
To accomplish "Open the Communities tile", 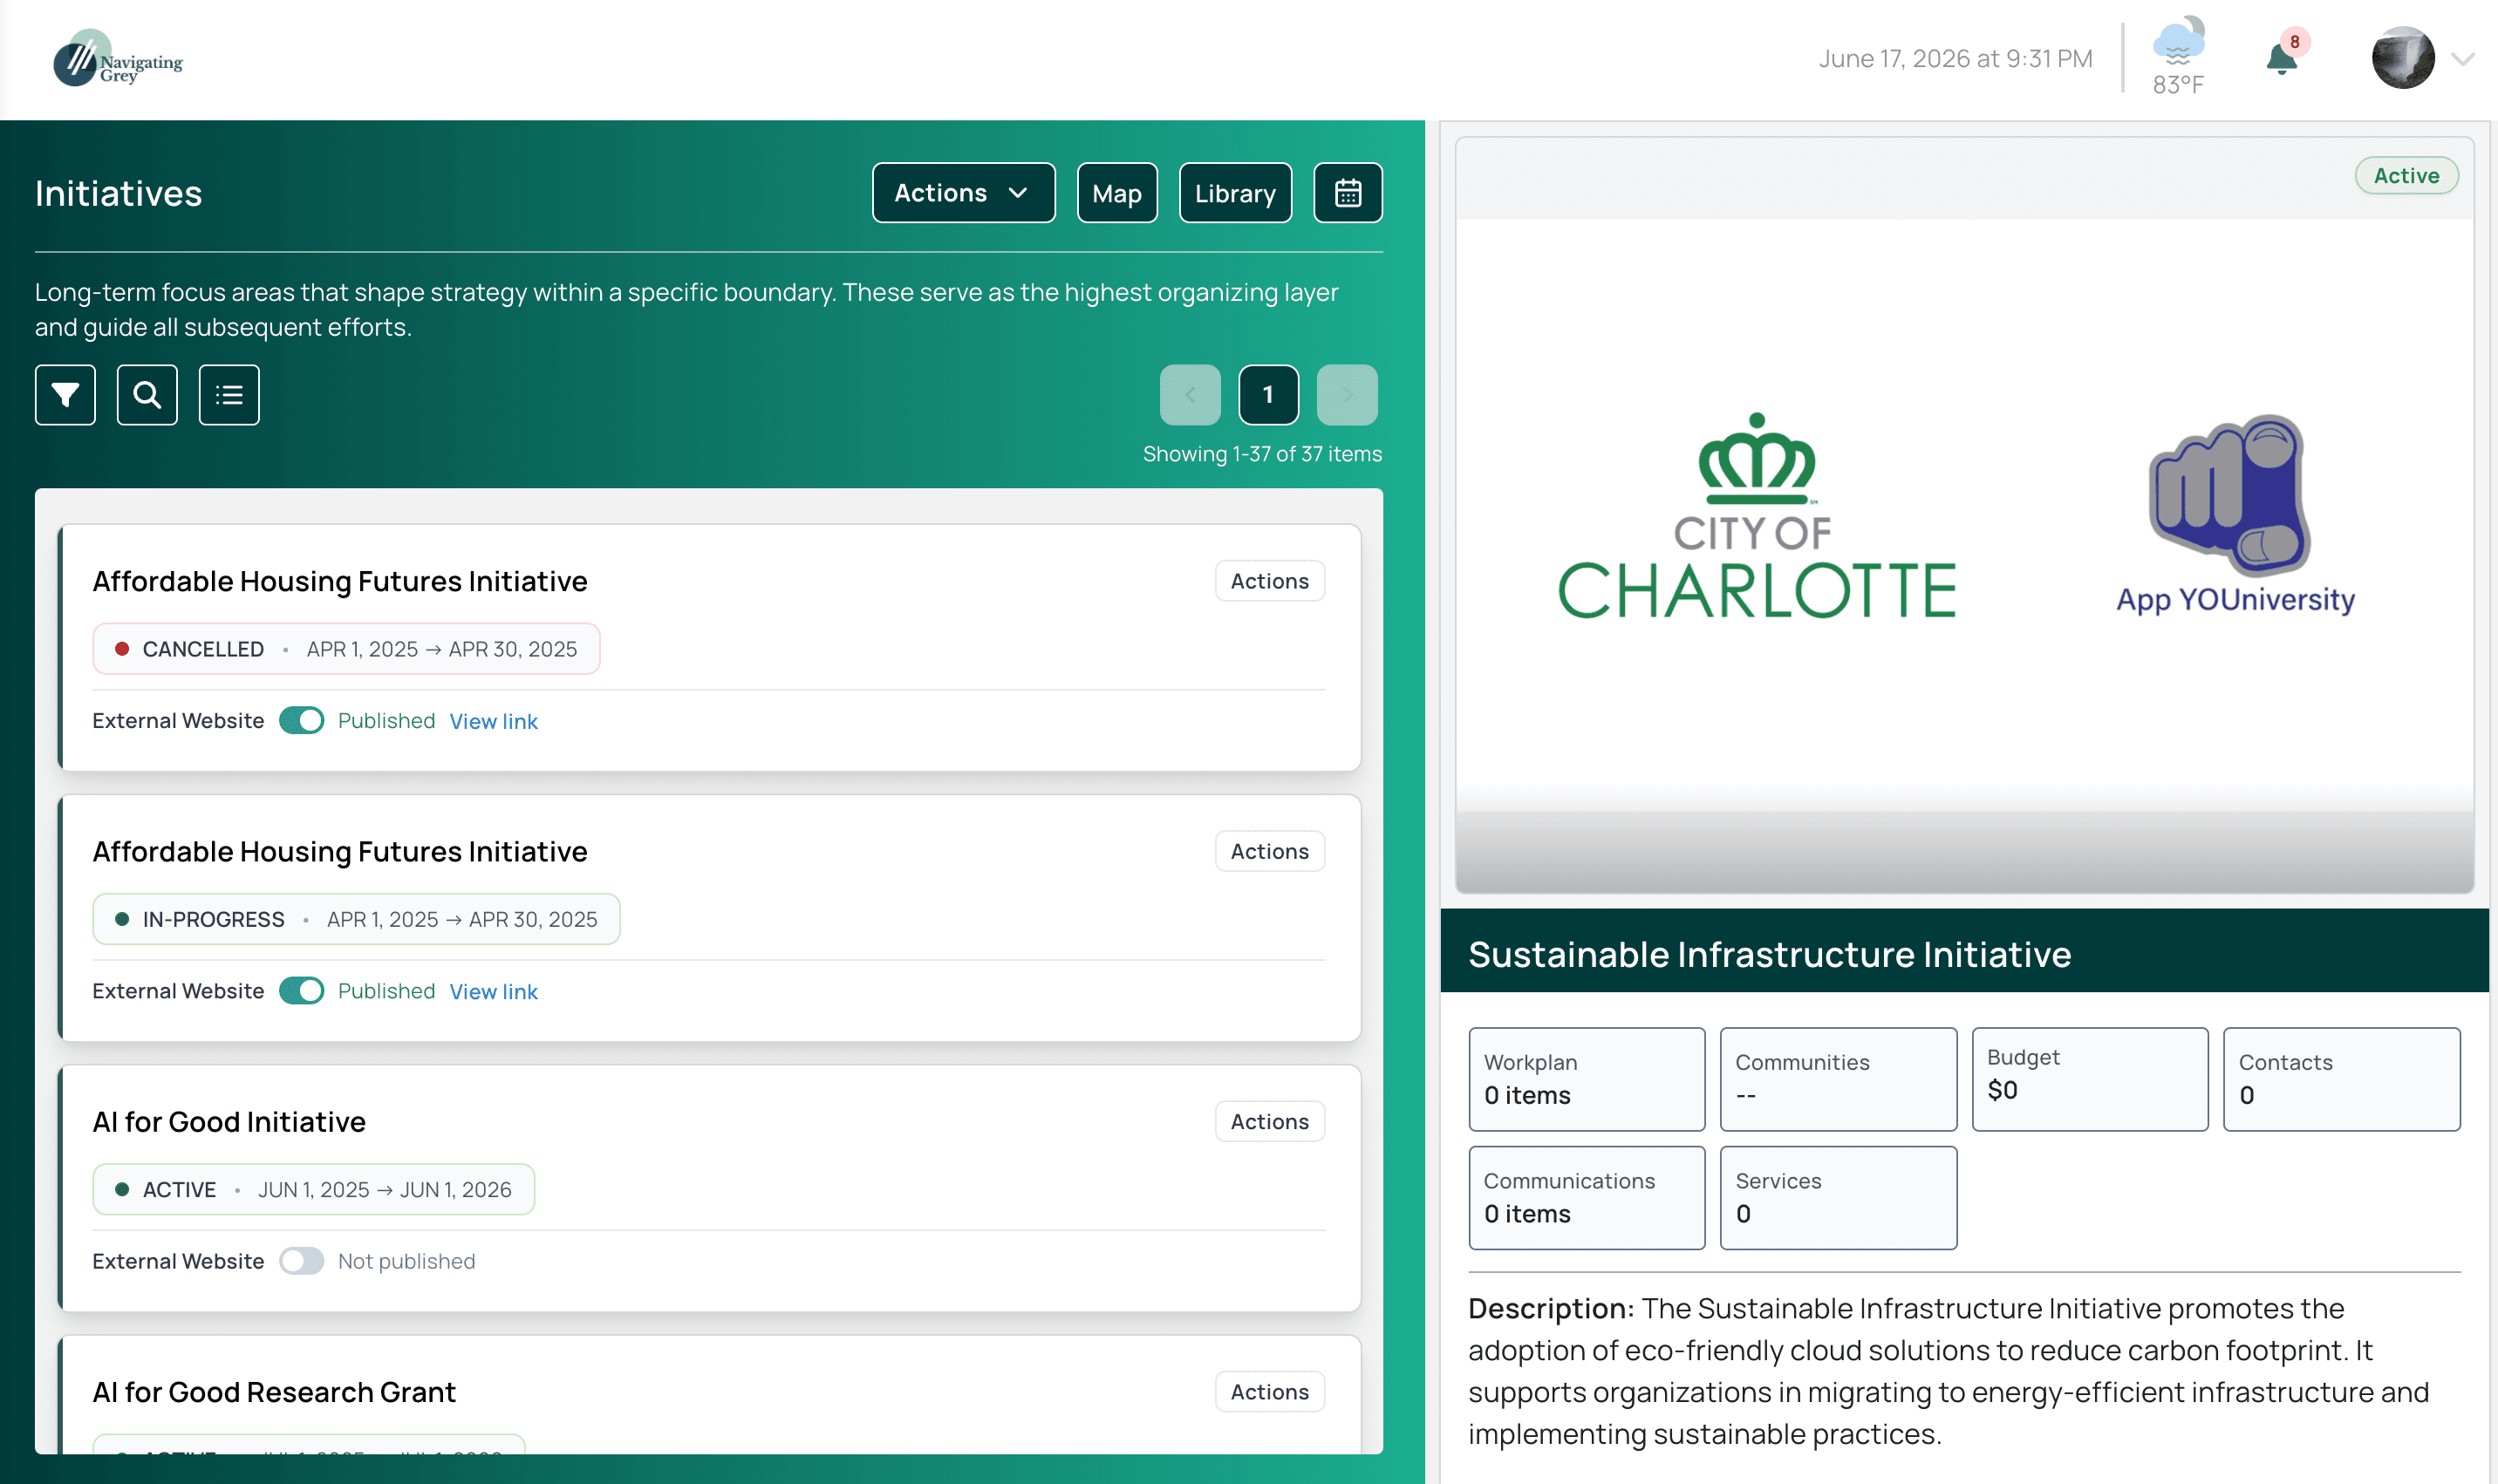I will [x=1838, y=1079].
